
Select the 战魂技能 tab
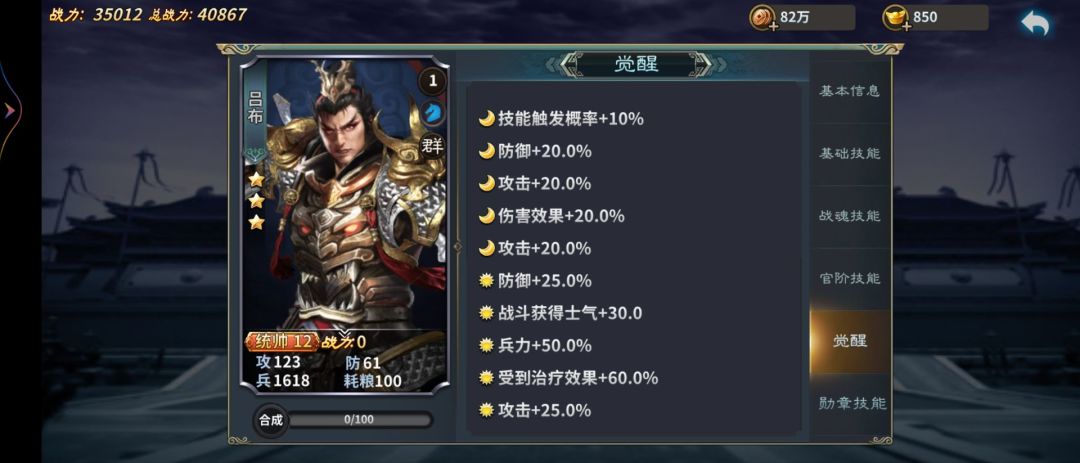point(849,216)
